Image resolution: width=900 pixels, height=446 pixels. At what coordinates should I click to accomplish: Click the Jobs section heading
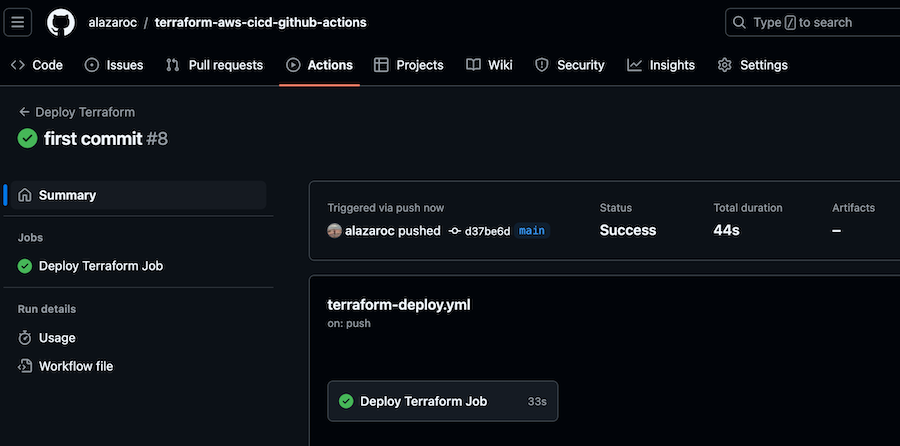click(30, 237)
